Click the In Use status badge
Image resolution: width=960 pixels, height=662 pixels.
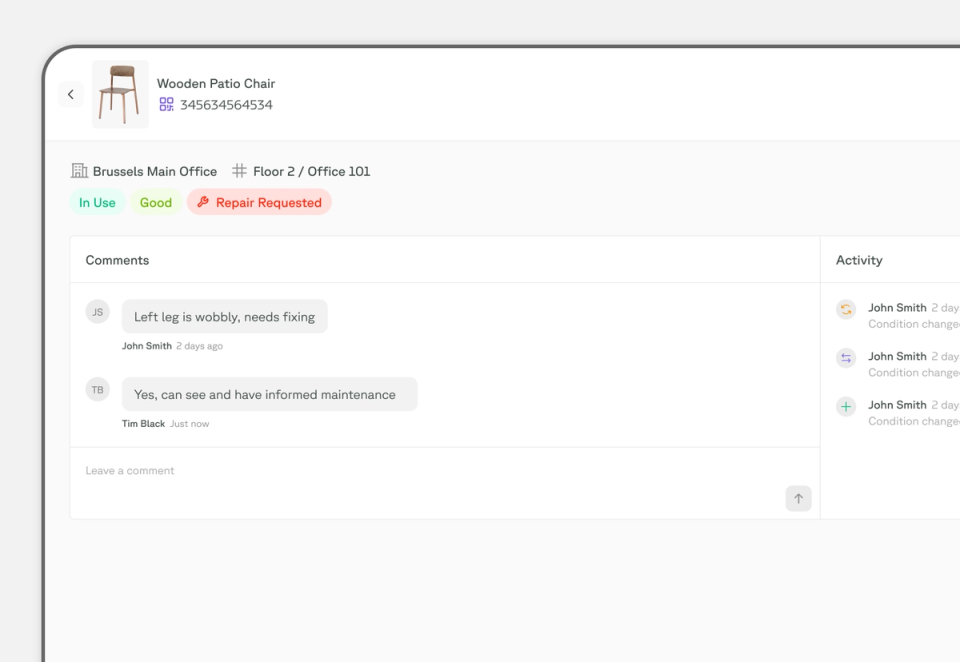pyautogui.click(x=97, y=202)
